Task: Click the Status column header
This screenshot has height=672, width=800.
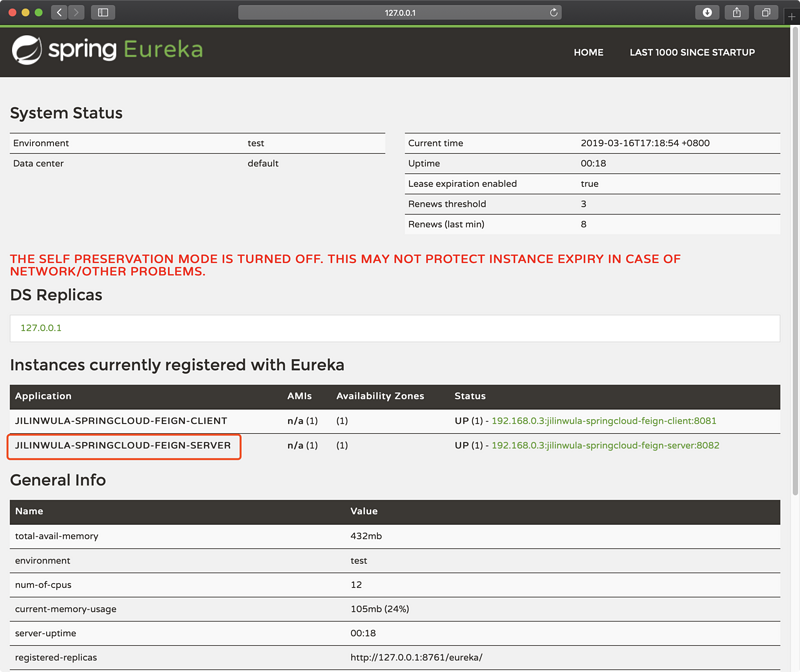Action: point(470,396)
